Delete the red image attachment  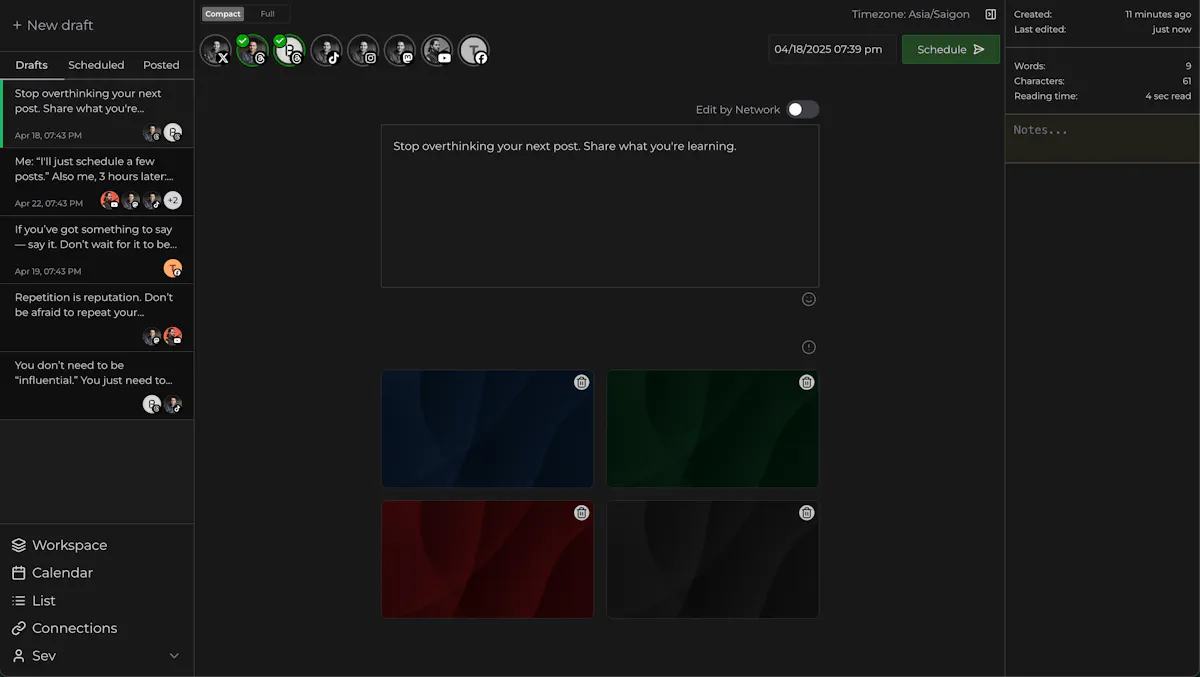[581, 512]
